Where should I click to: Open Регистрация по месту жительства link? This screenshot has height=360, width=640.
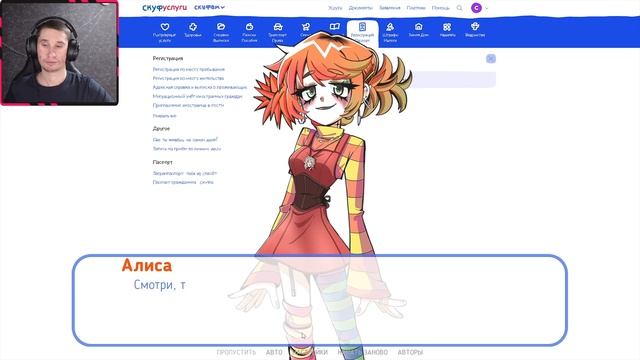(188, 78)
